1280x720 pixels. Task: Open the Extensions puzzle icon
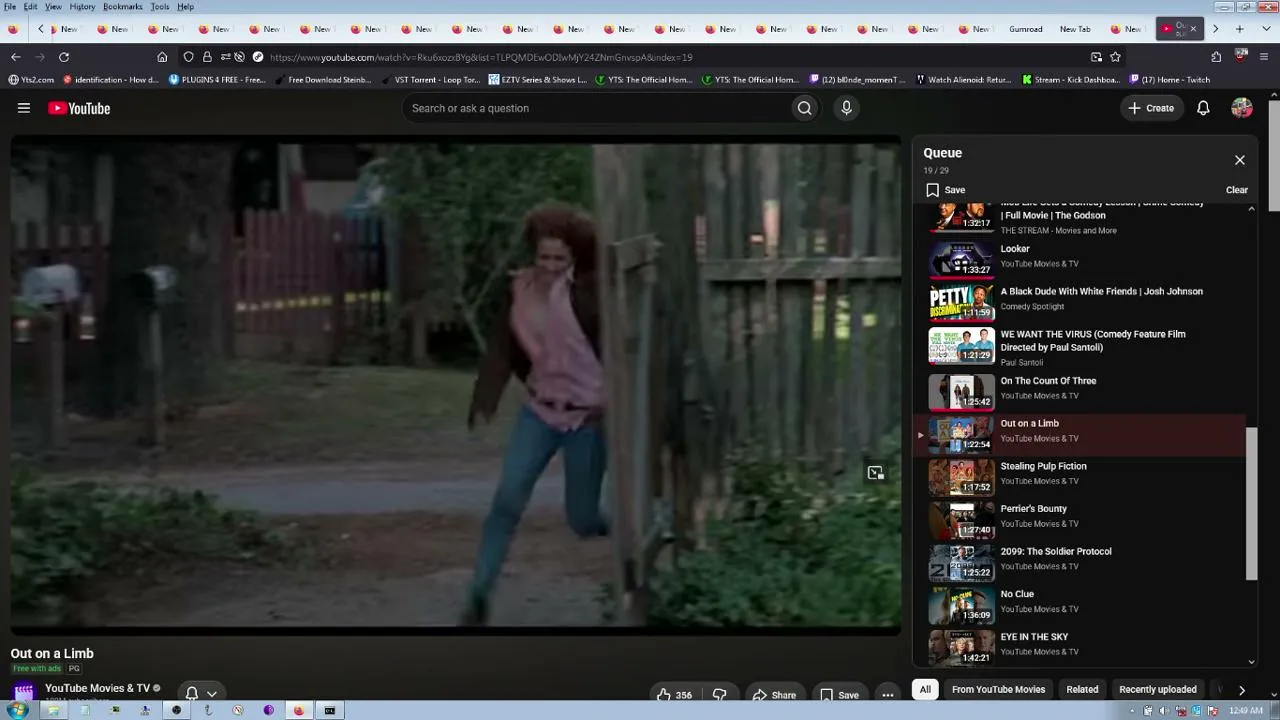pos(1216,57)
